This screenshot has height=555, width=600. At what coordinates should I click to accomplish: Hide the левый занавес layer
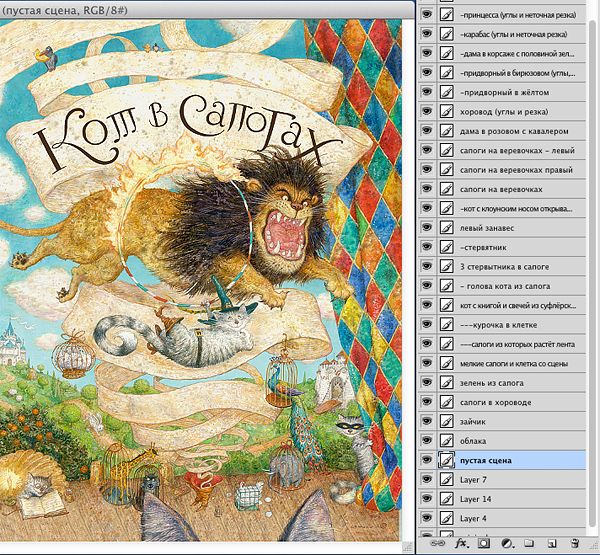click(426, 228)
